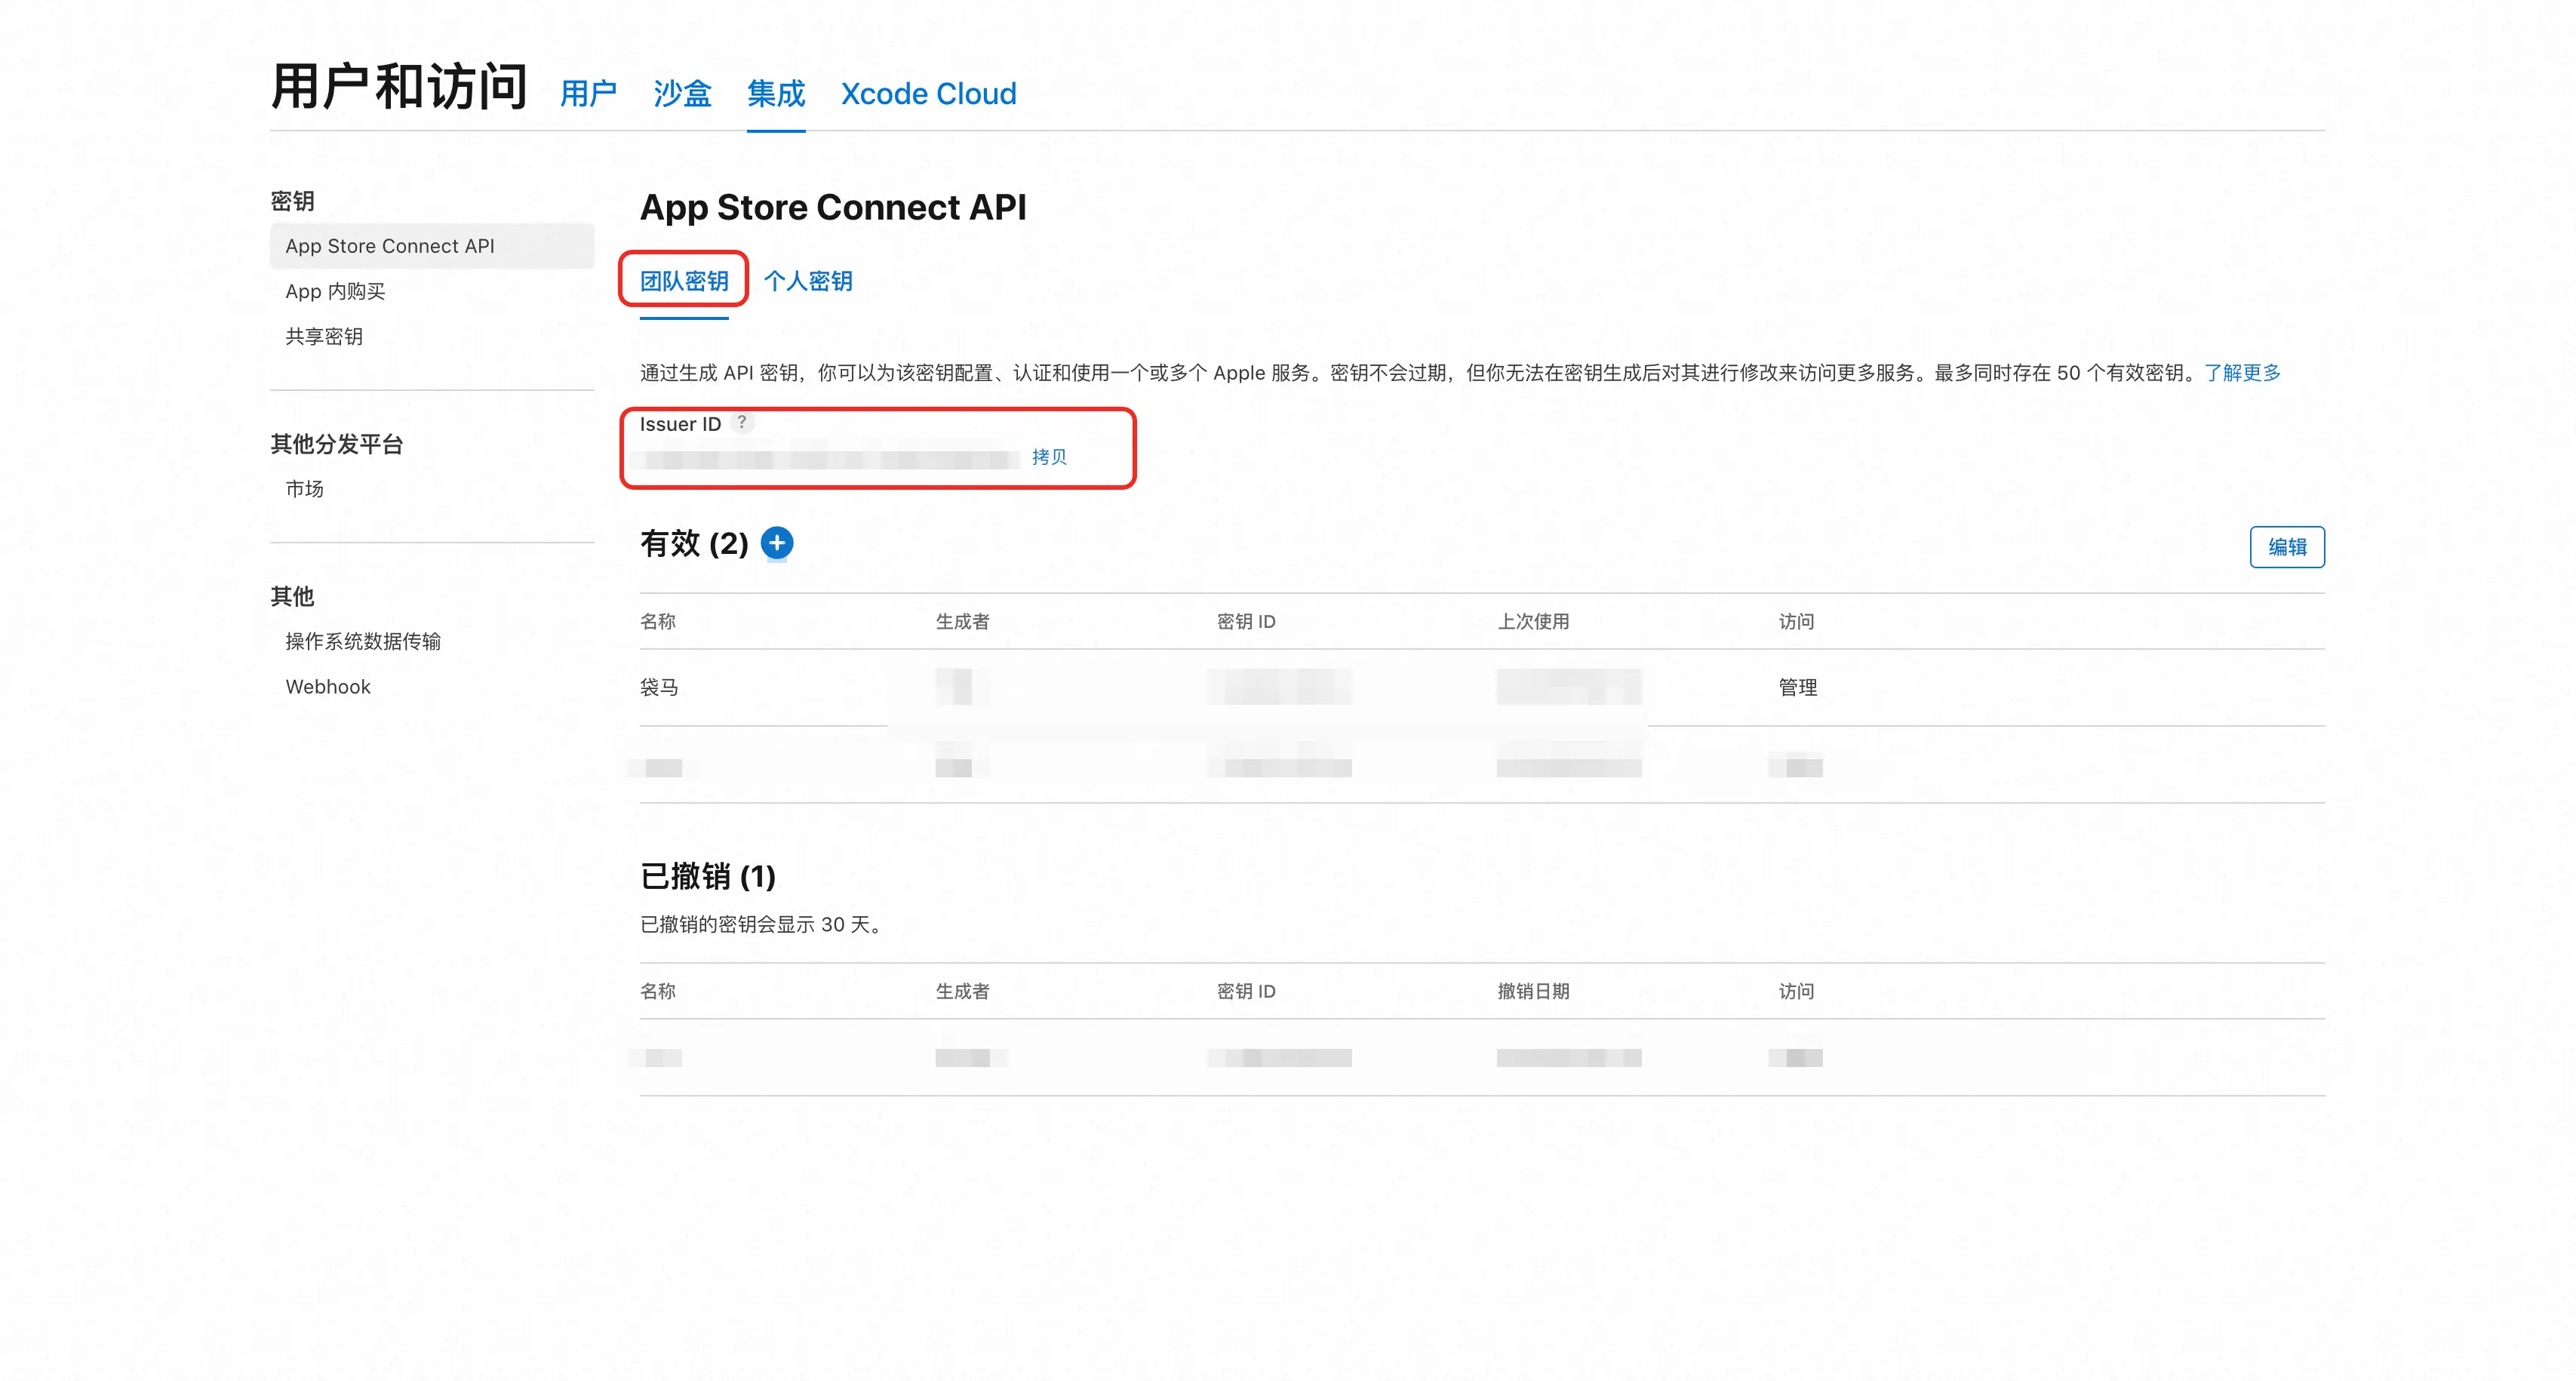Select the 团队密钥 sub-tab
This screenshot has width=2576, height=1381.
point(684,281)
